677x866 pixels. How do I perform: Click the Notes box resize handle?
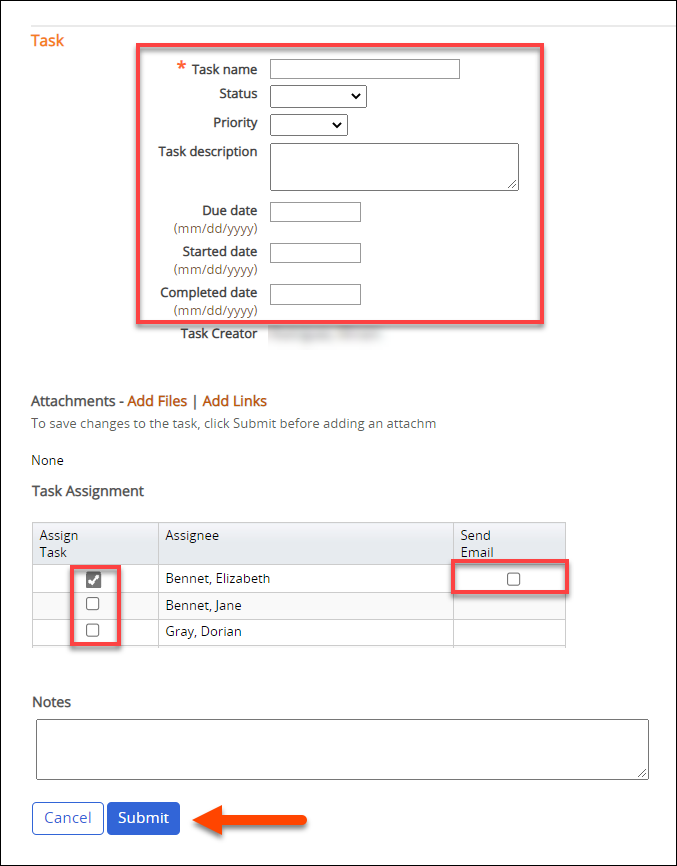pos(642,773)
